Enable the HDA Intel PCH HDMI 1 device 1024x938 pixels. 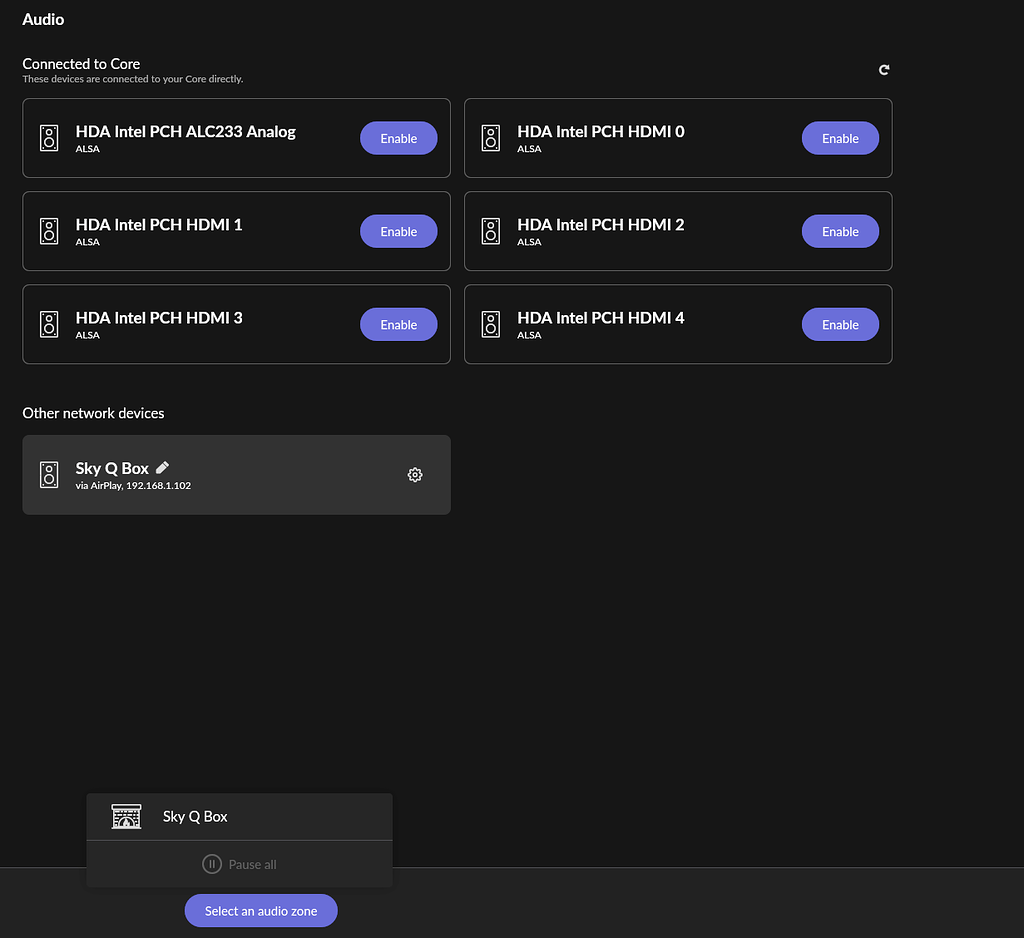(398, 231)
